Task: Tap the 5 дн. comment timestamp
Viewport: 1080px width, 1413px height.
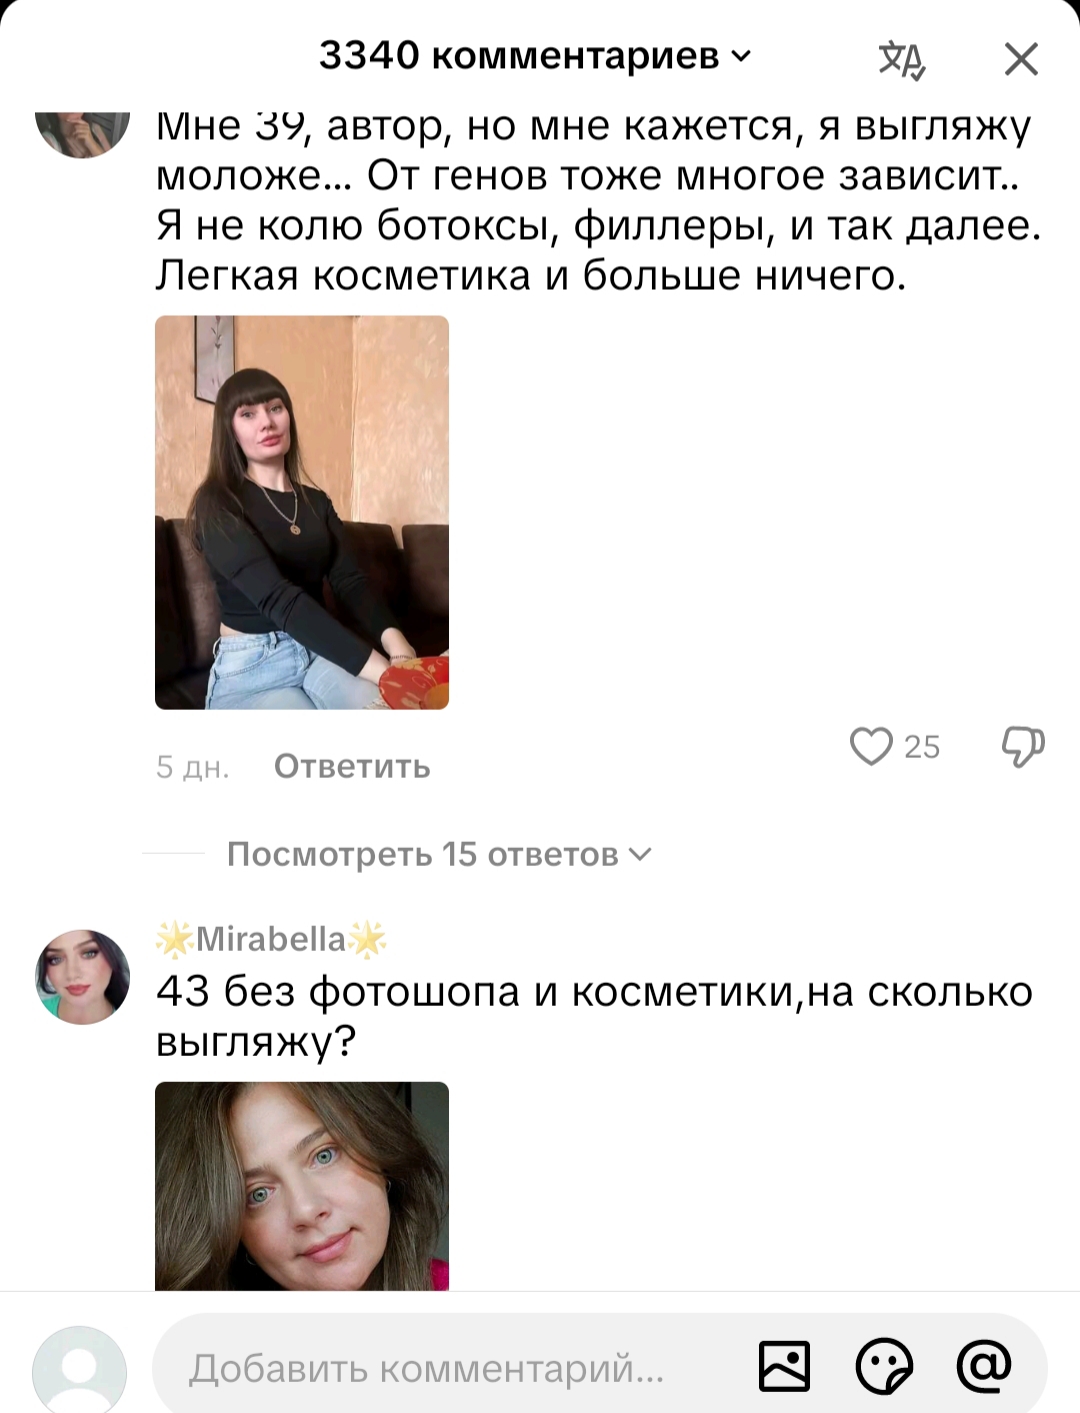Action: pos(193,767)
